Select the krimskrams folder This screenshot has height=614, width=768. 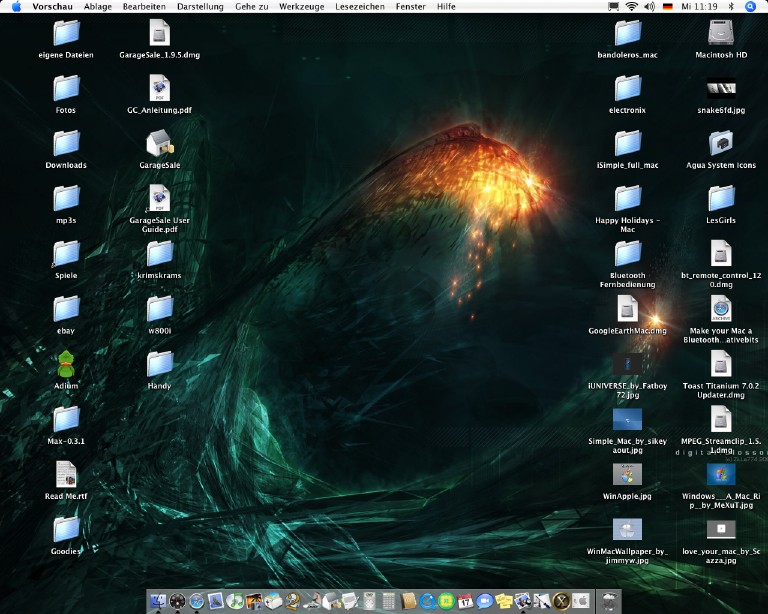[x=160, y=254]
